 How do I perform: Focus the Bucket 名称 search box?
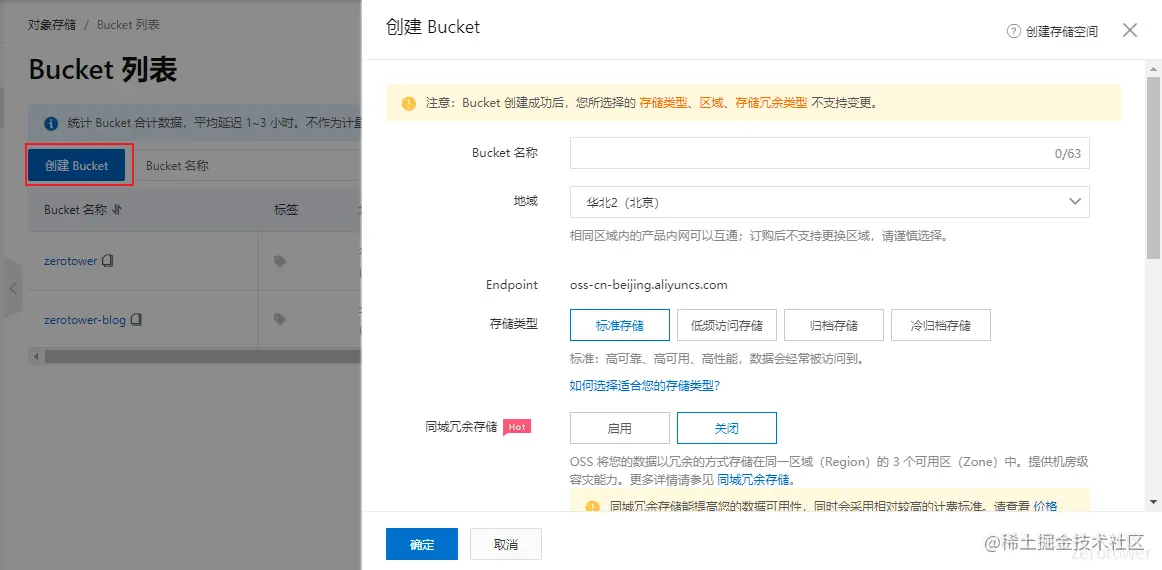[248, 165]
